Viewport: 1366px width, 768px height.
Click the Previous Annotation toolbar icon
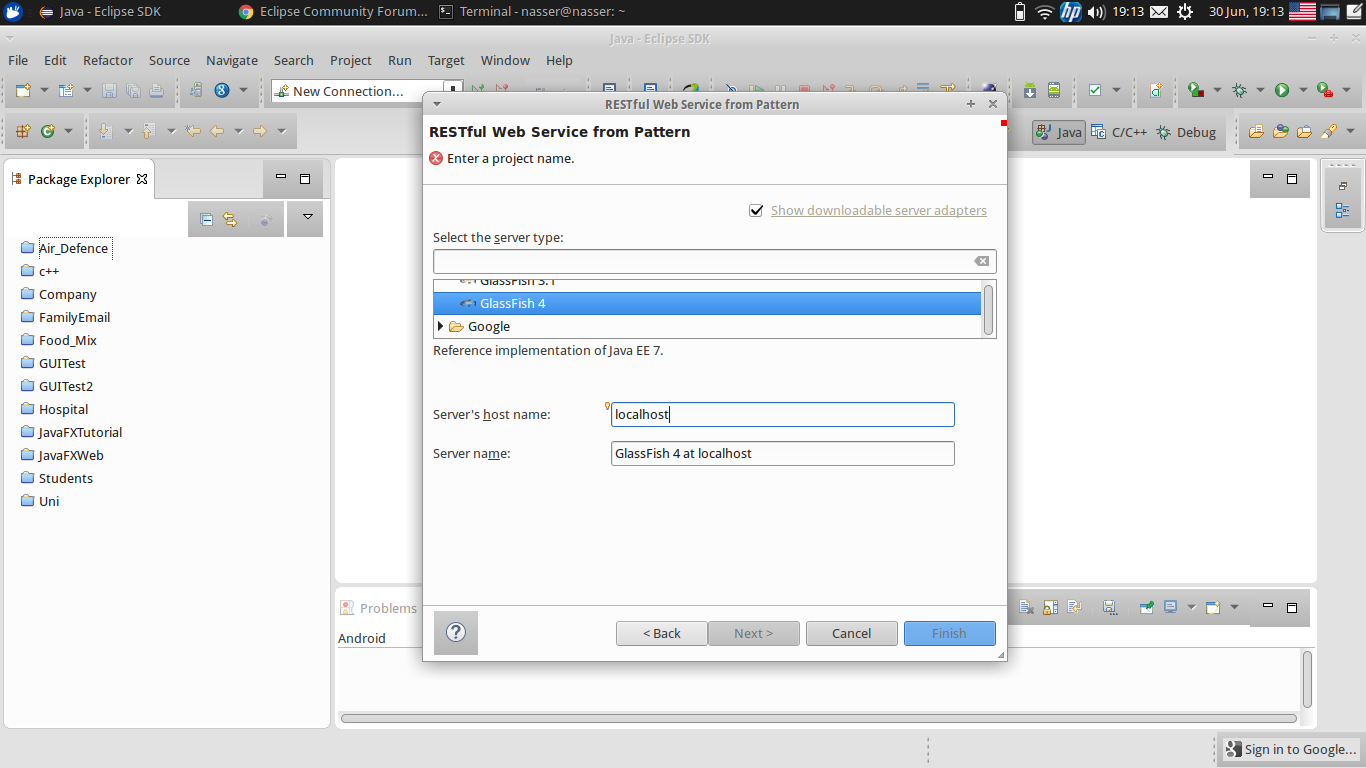pos(149,131)
